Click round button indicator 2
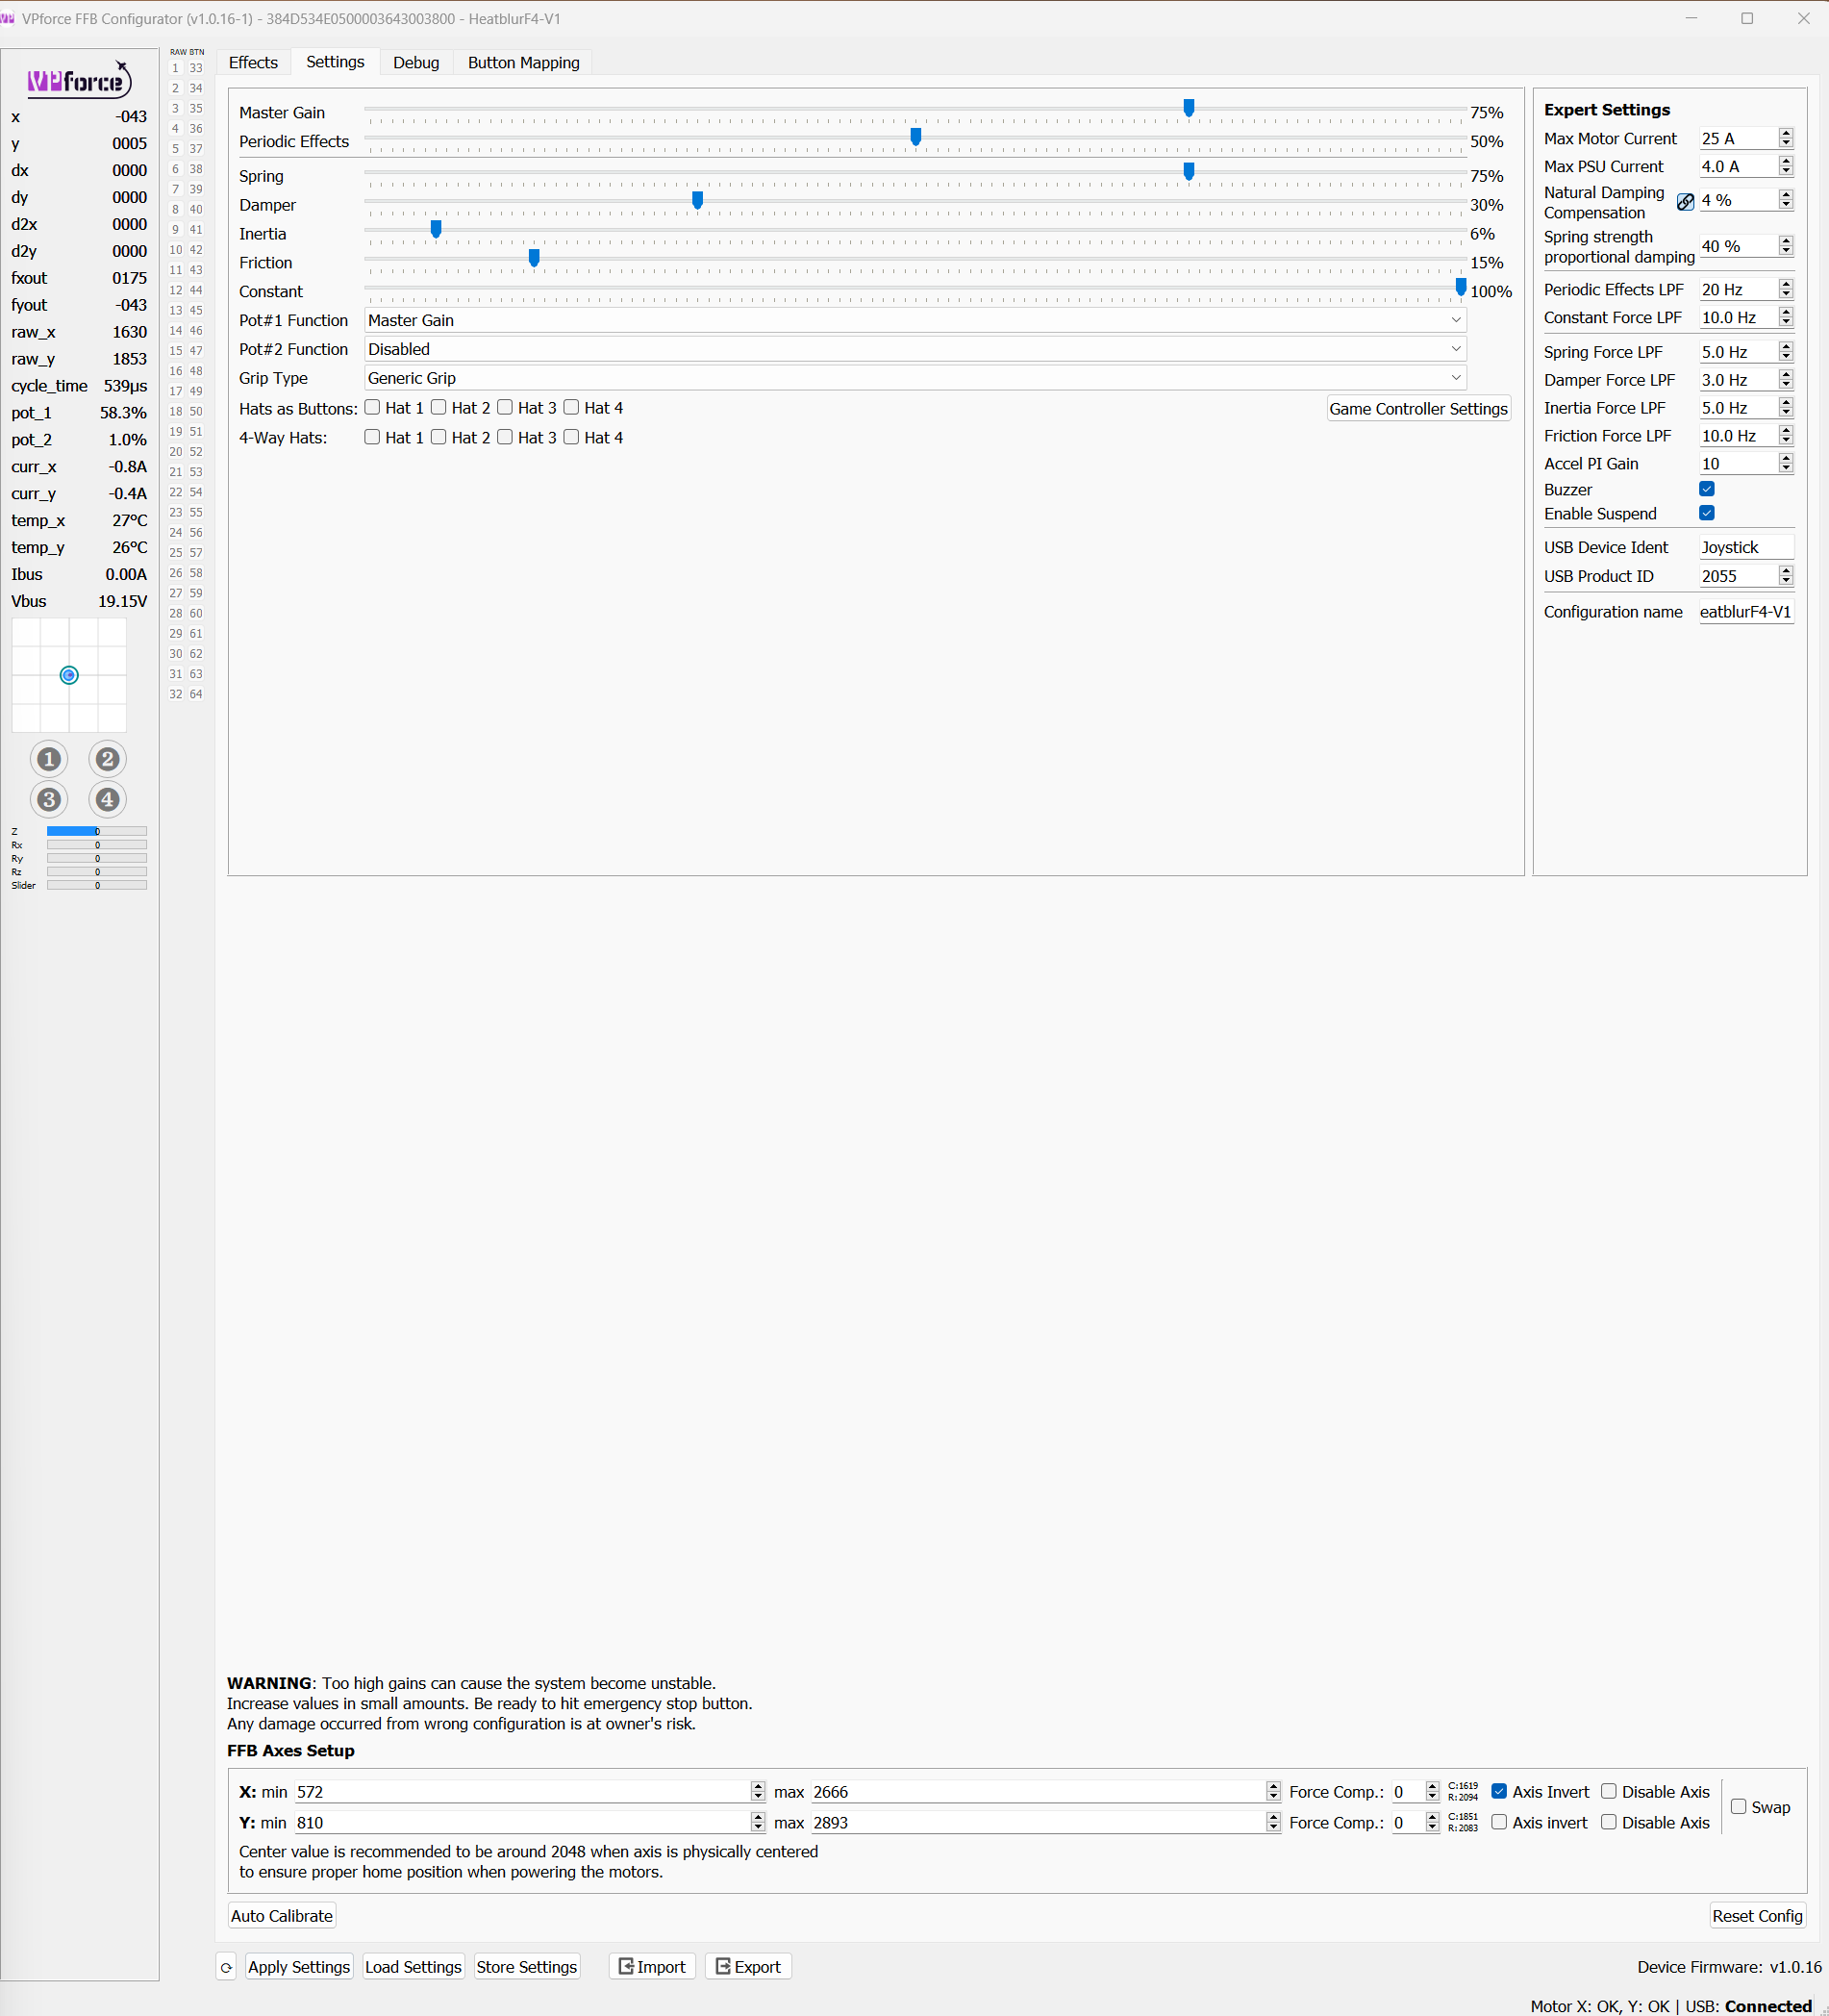This screenshot has width=1829, height=2016. coord(107,759)
